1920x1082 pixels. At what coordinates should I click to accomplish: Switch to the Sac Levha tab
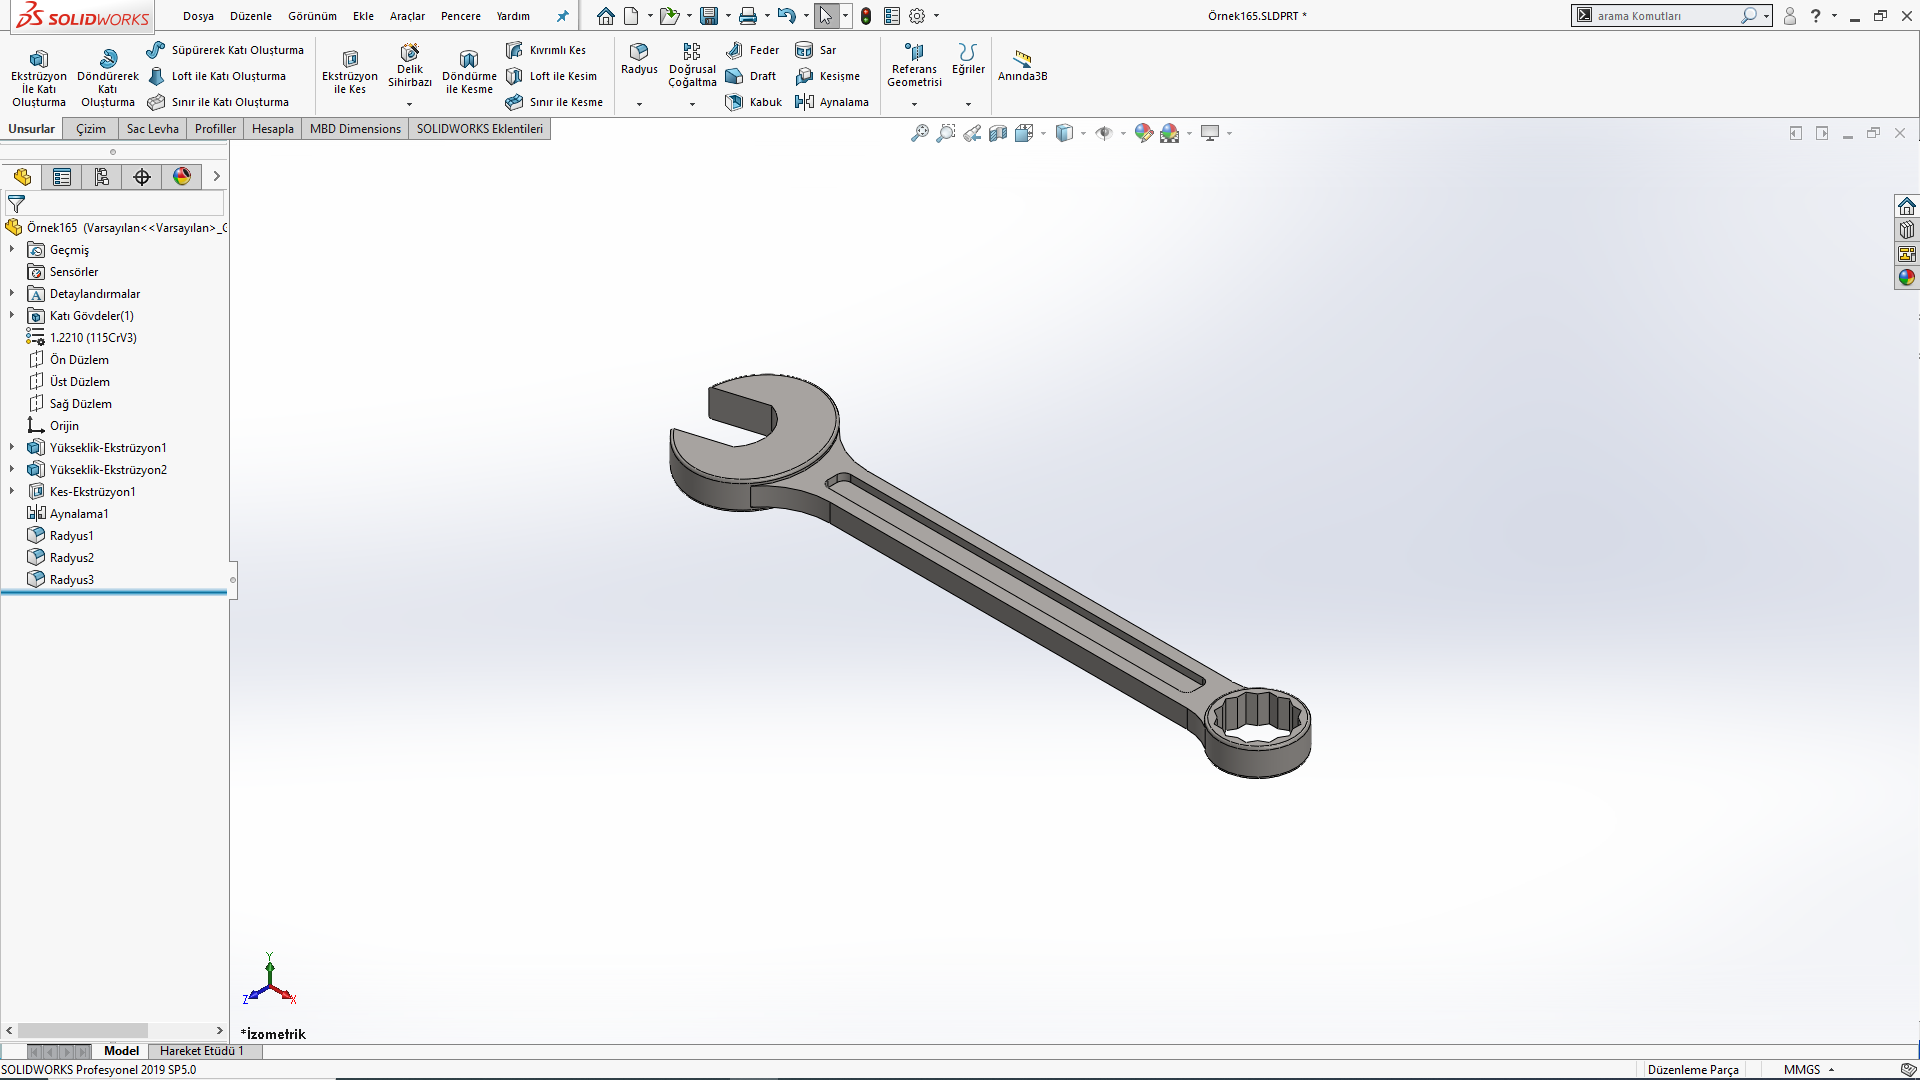153,129
